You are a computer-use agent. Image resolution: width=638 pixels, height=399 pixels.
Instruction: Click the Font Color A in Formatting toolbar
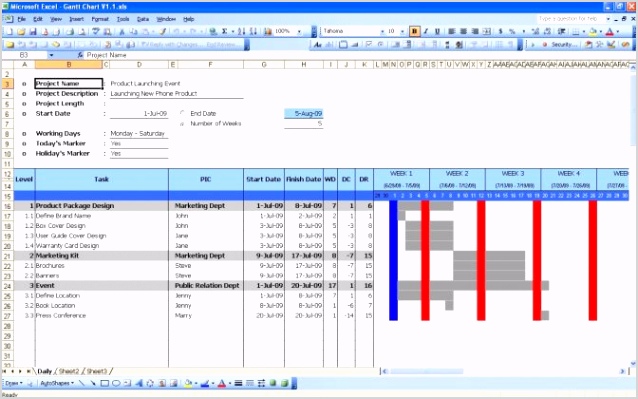pyautogui.click(x=610, y=31)
